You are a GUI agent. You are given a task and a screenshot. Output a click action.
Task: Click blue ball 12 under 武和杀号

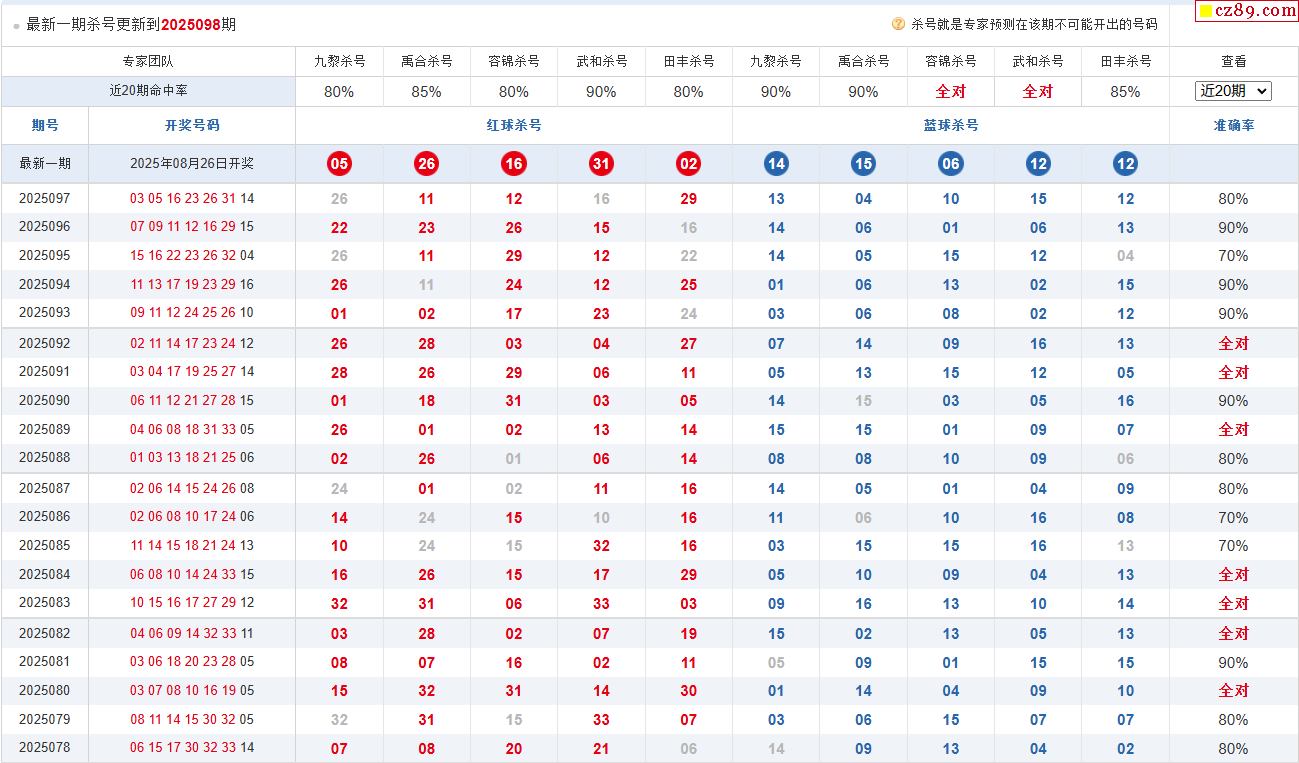tap(1038, 164)
